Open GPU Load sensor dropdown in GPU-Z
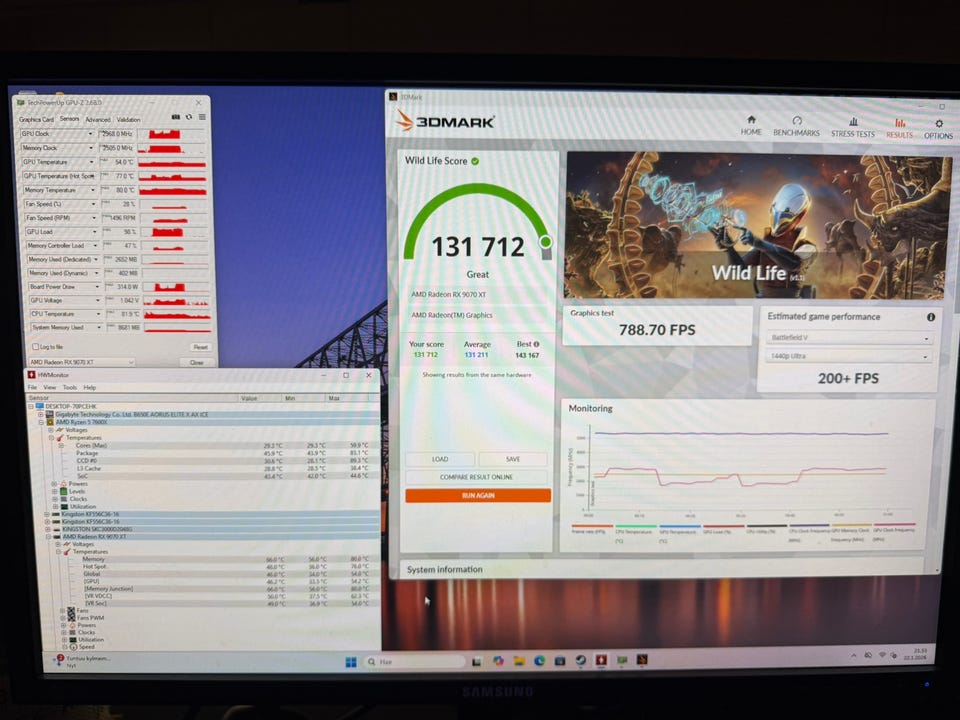This screenshot has height=720, width=960. 94,231
